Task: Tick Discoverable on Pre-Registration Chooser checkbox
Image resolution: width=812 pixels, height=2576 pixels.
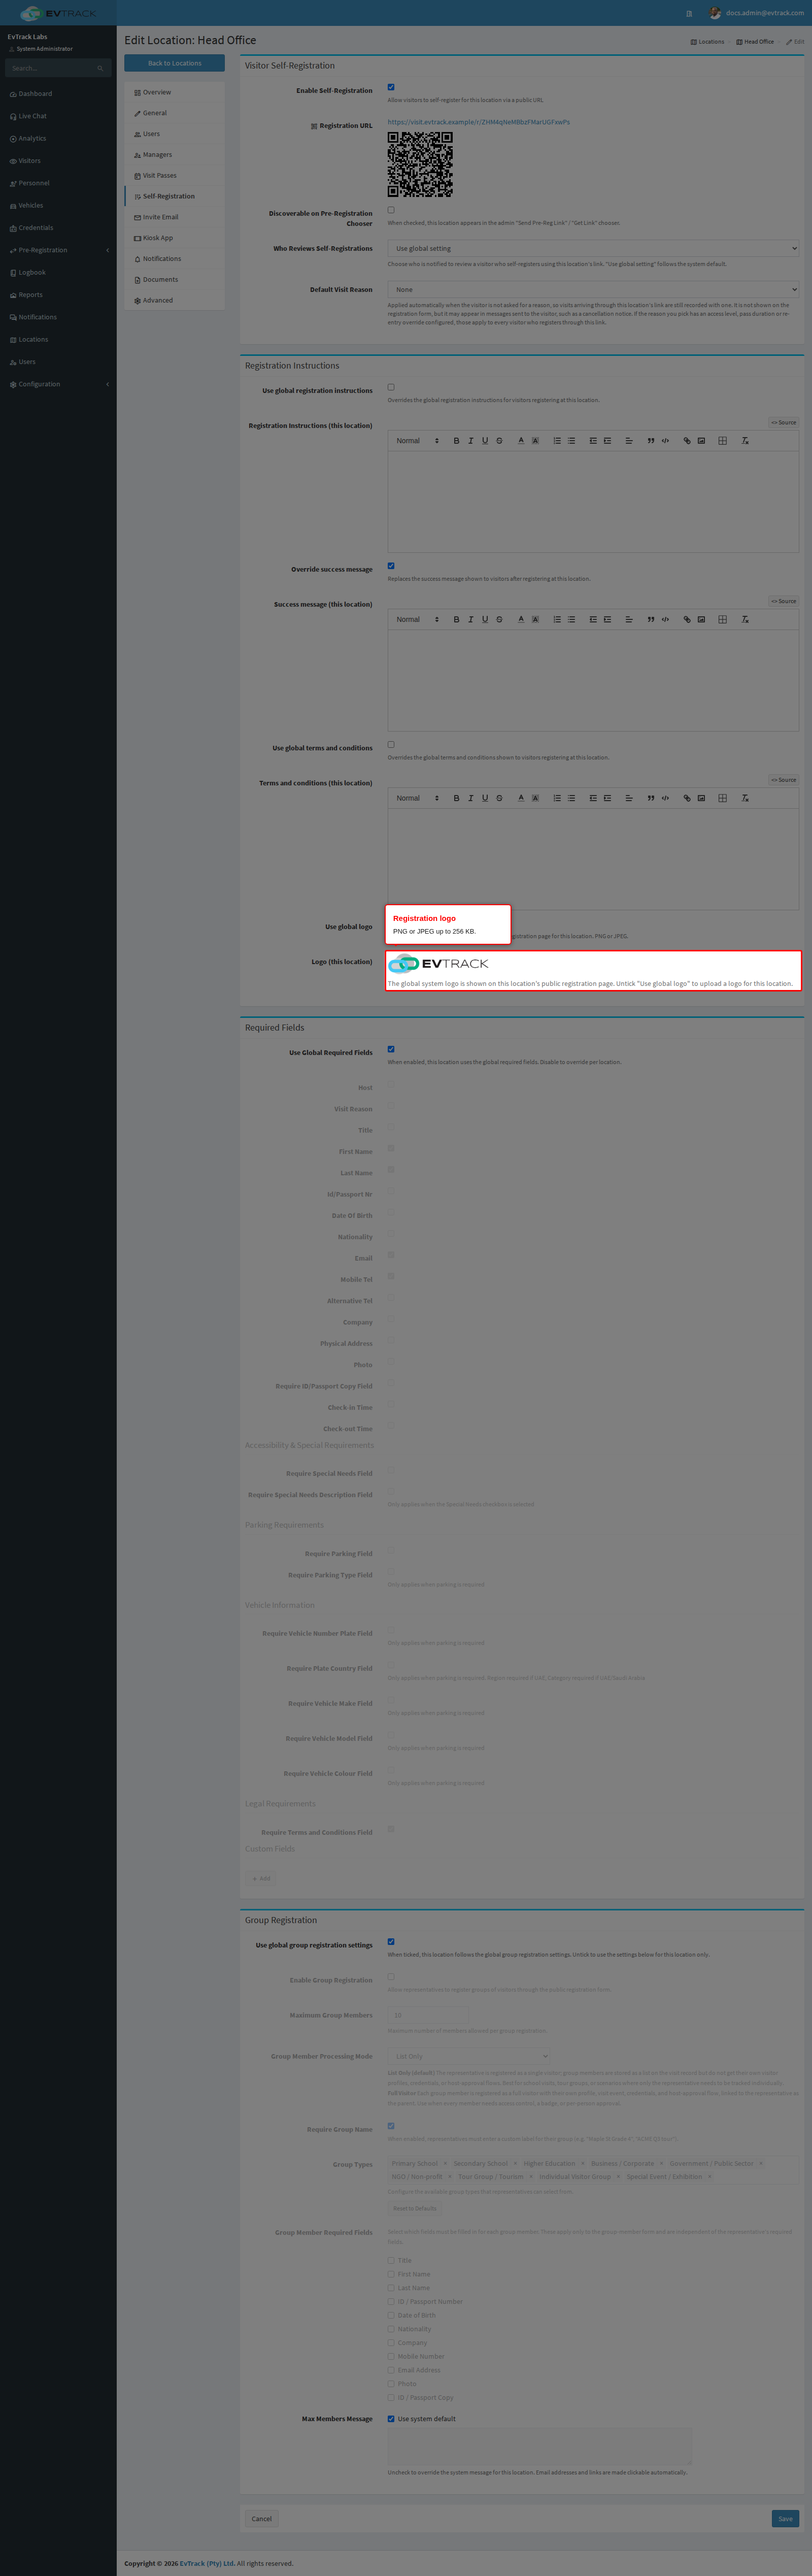Action: pyautogui.click(x=391, y=210)
